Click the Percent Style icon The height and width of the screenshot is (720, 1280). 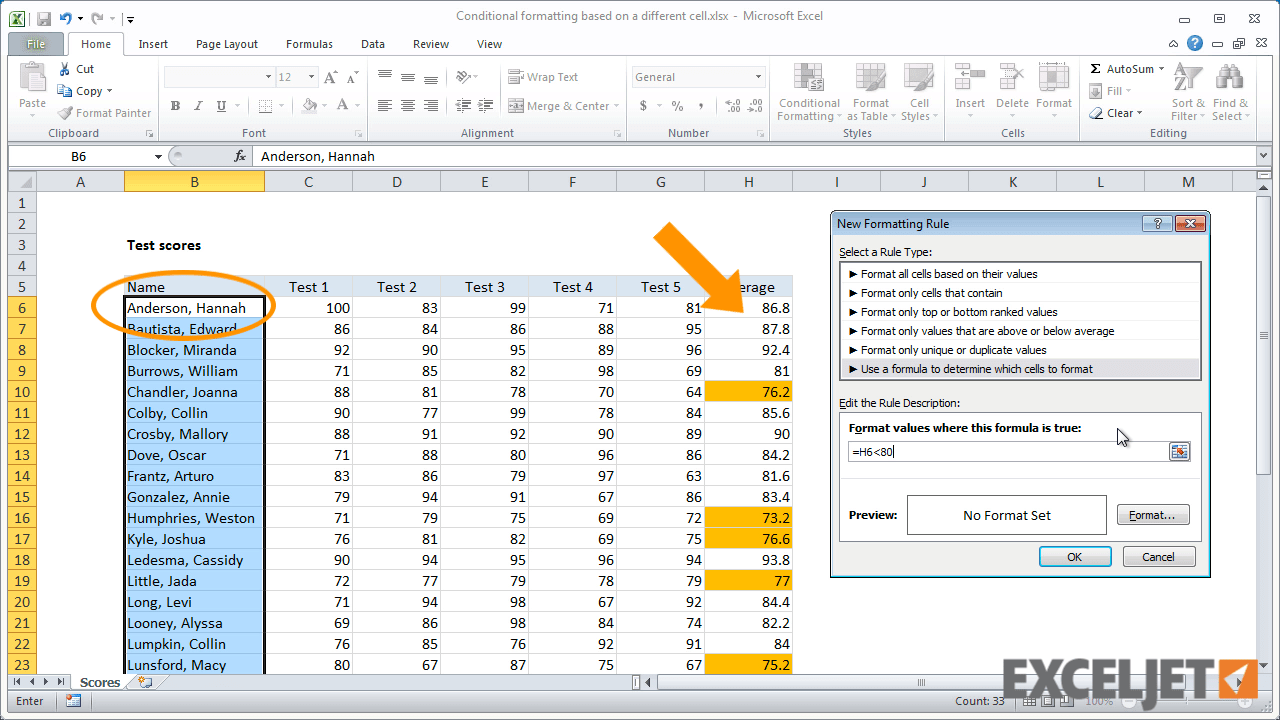675,105
